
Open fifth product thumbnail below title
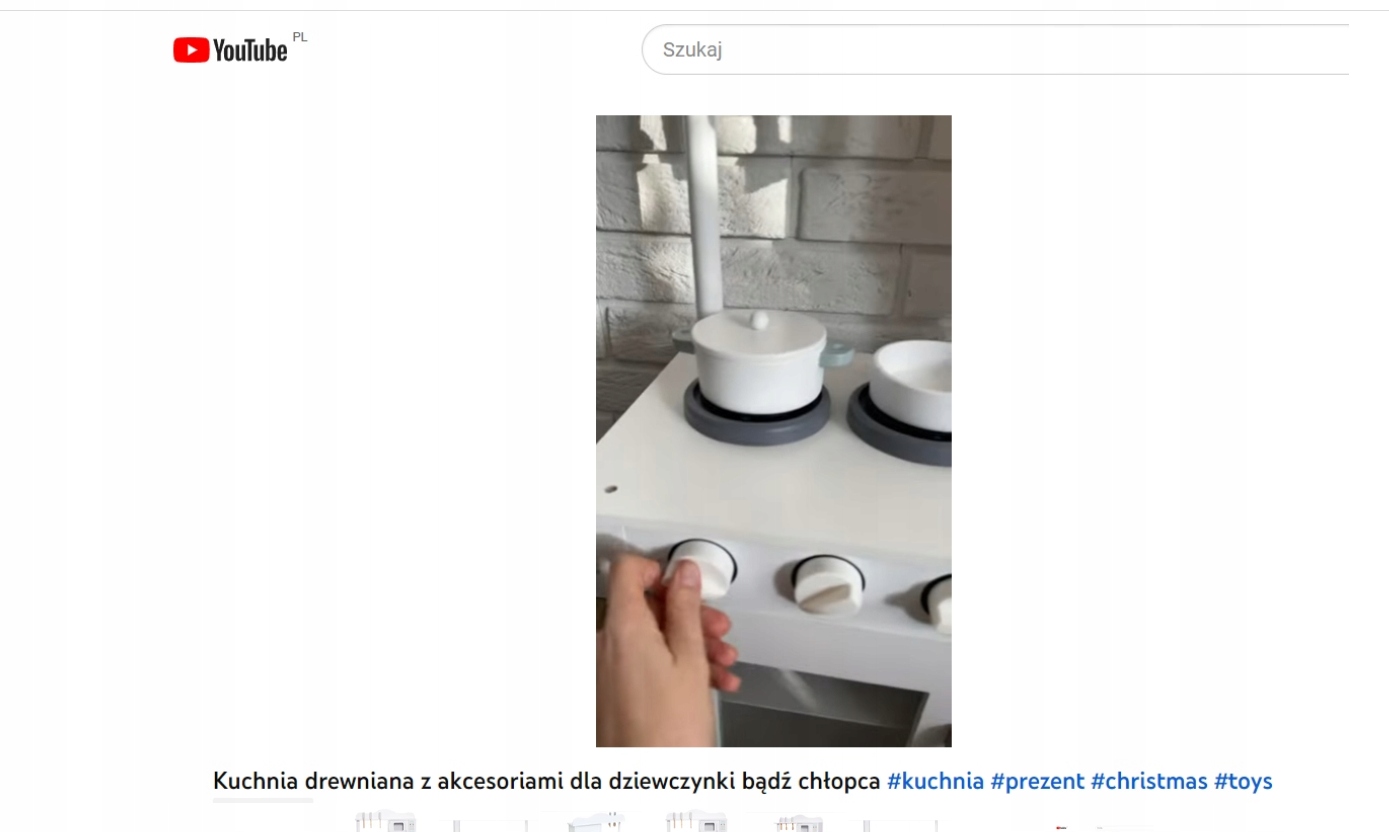tap(802, 823)
